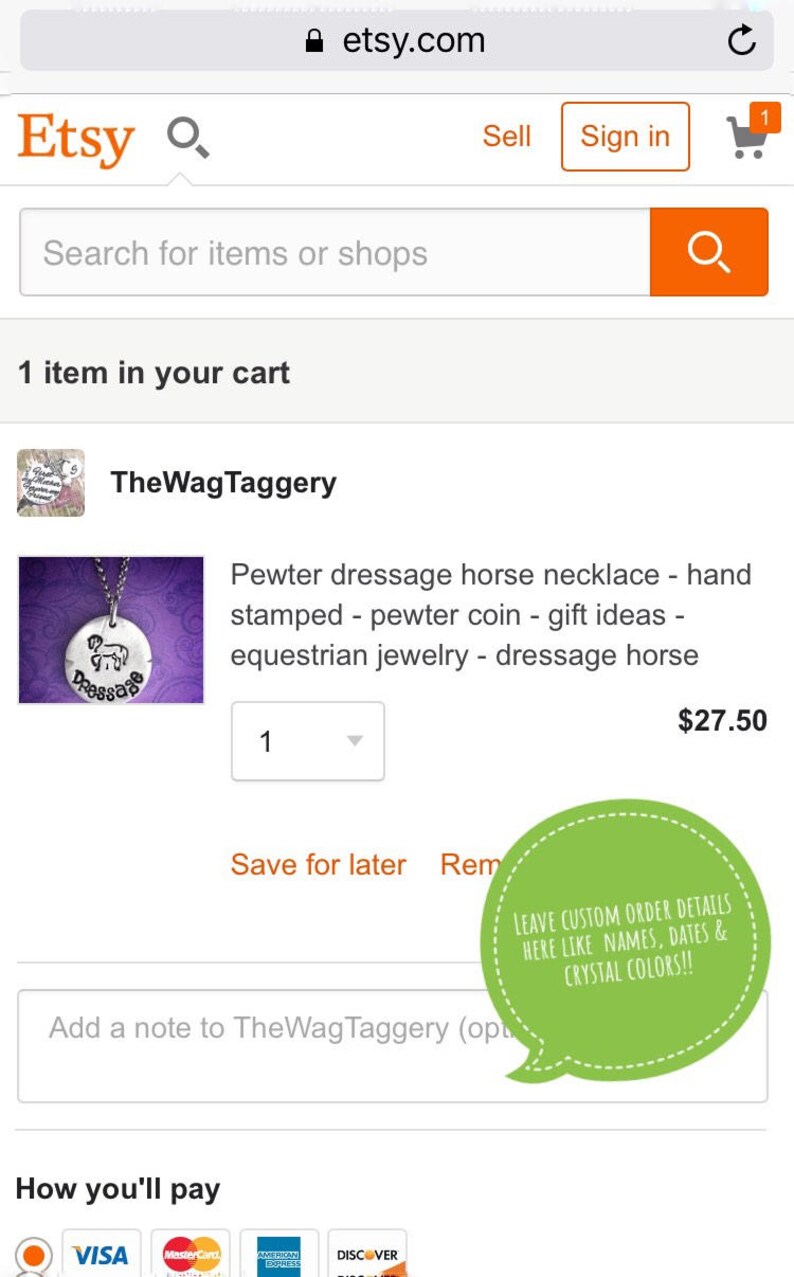The height and width of the screenshot is (1277, 794).
Task: Click the Visa card icon
Action: click(101, 1253)
